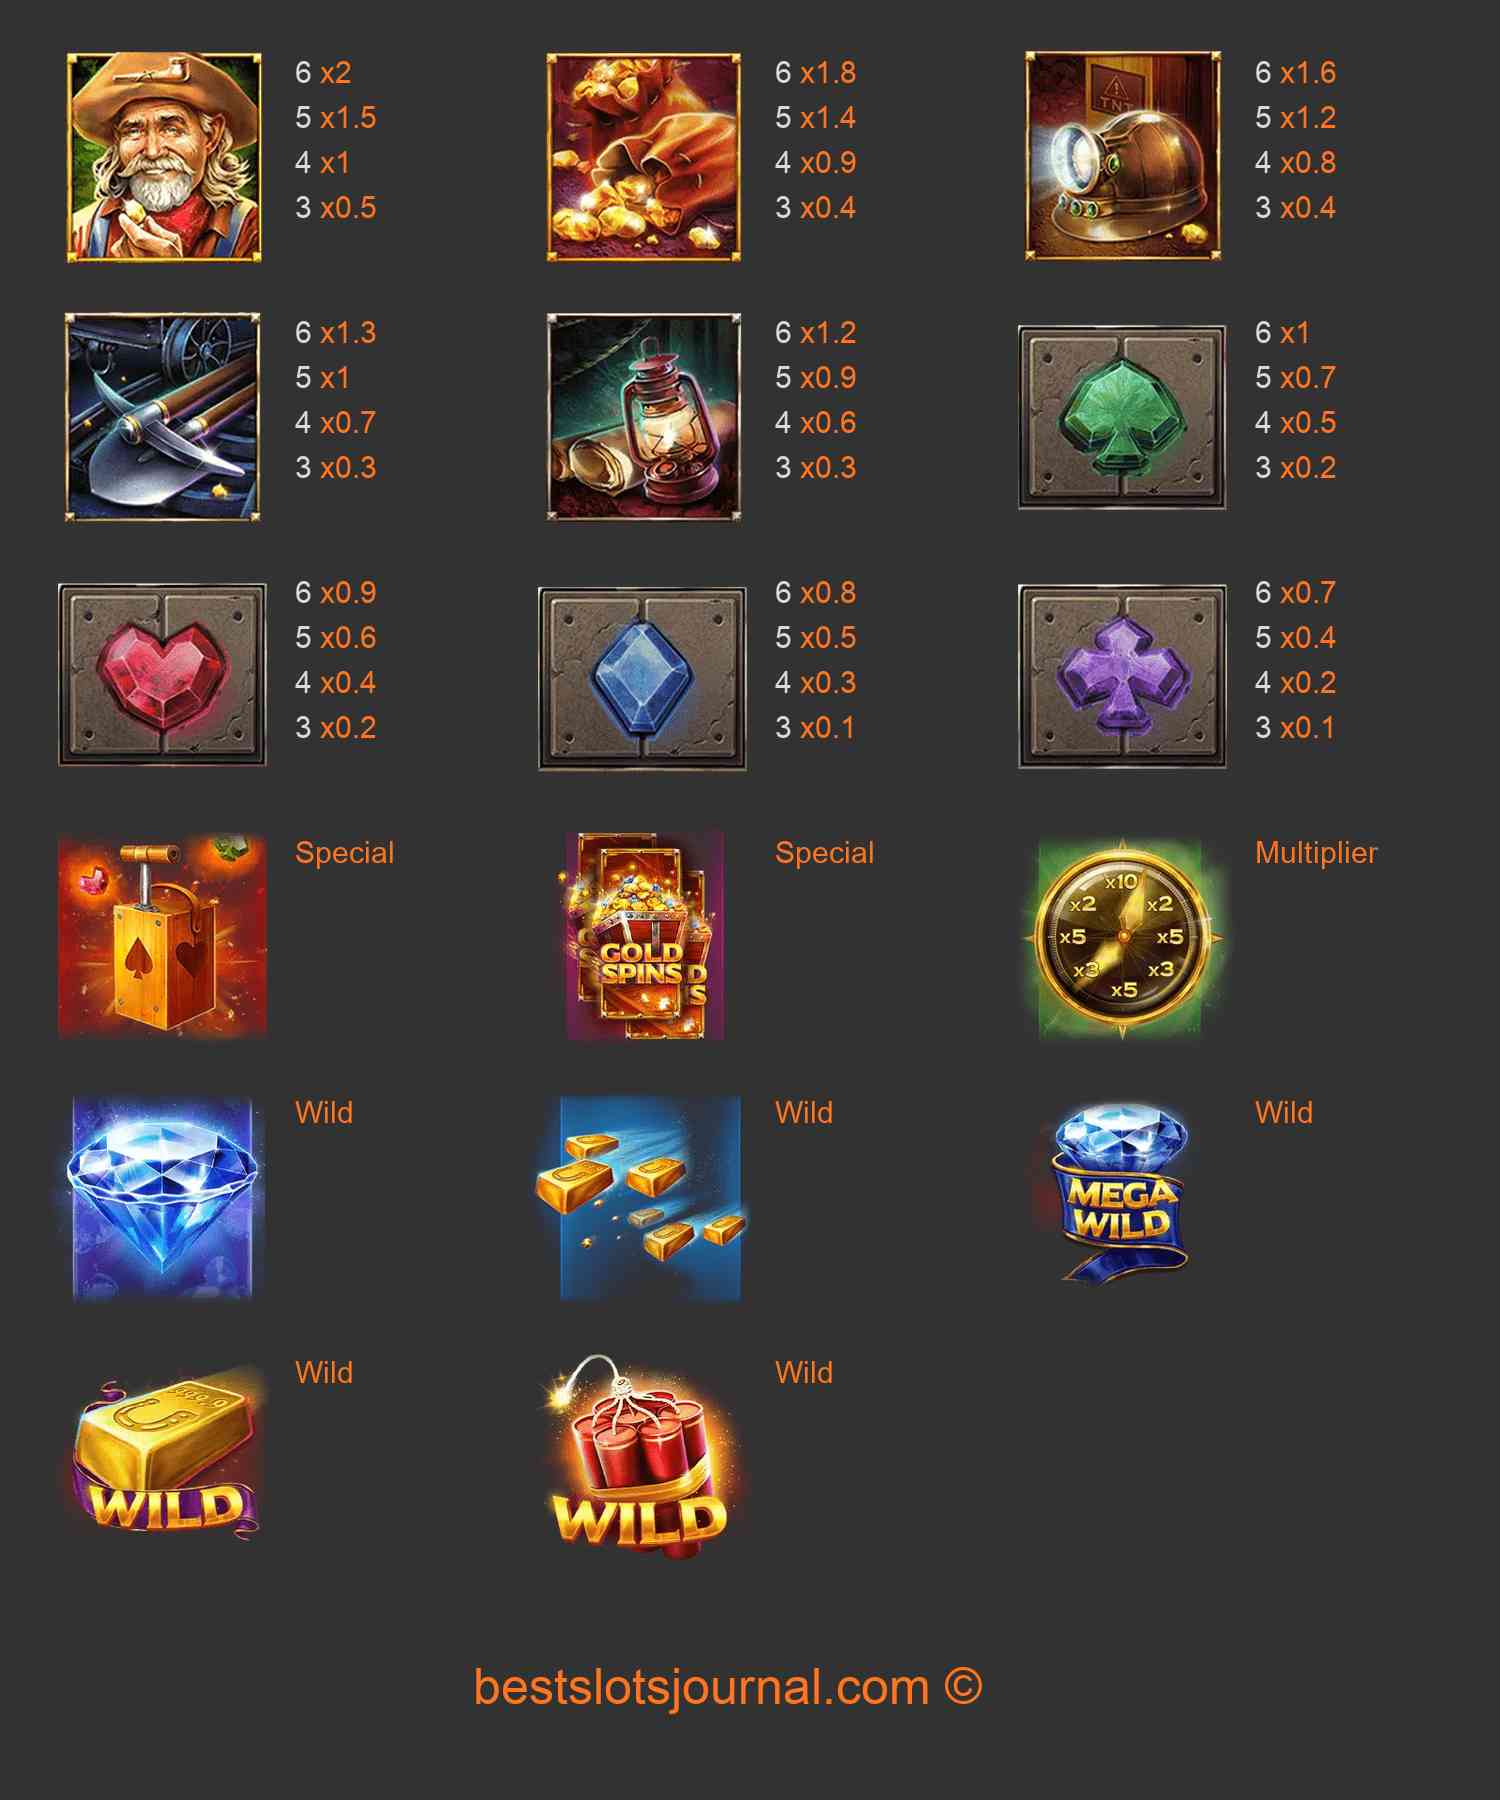
Task: Select the gold nugget bag symbol
Action: pos(644,157)
